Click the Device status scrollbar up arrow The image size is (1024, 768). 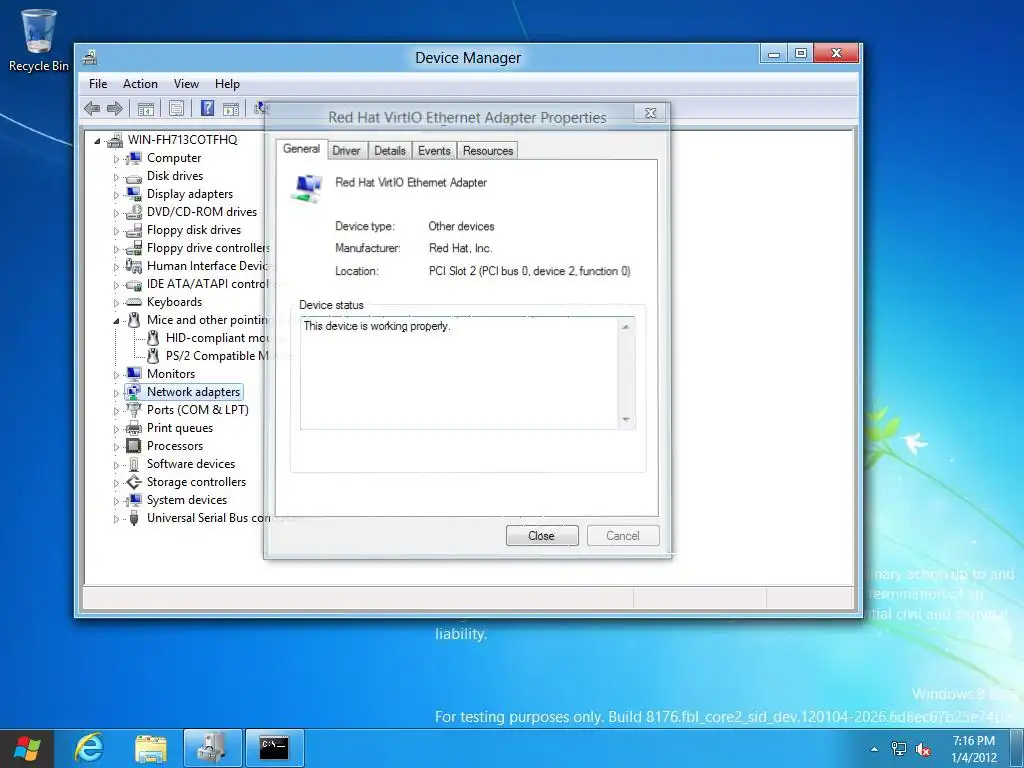(626, 327)
